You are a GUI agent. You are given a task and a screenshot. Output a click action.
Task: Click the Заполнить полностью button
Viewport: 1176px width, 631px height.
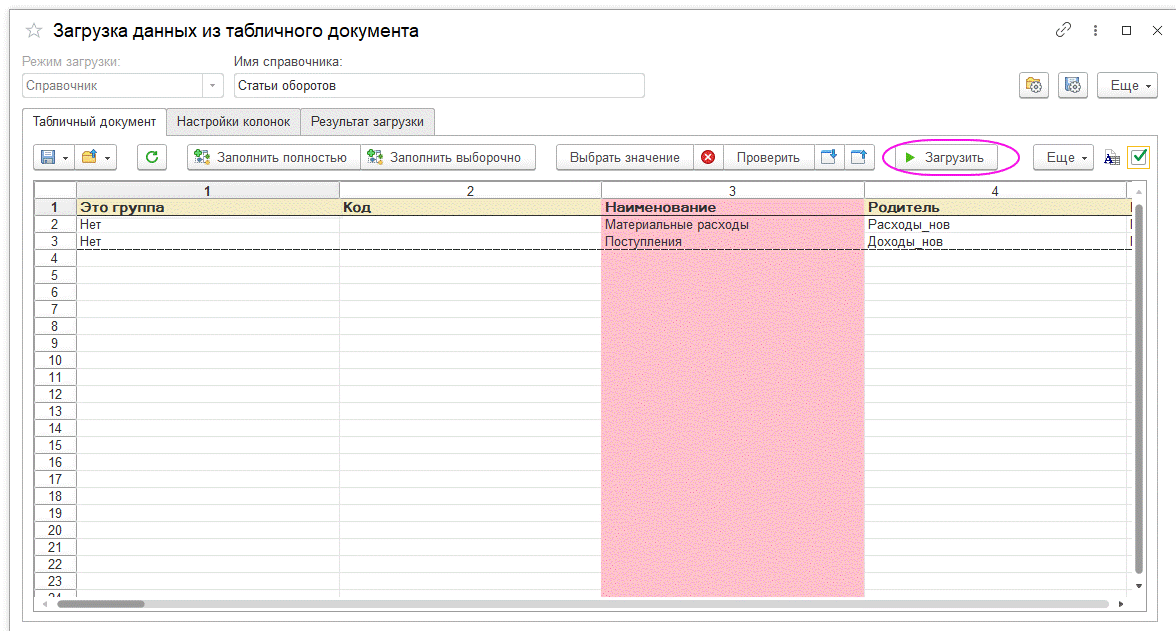coord(273,157)
